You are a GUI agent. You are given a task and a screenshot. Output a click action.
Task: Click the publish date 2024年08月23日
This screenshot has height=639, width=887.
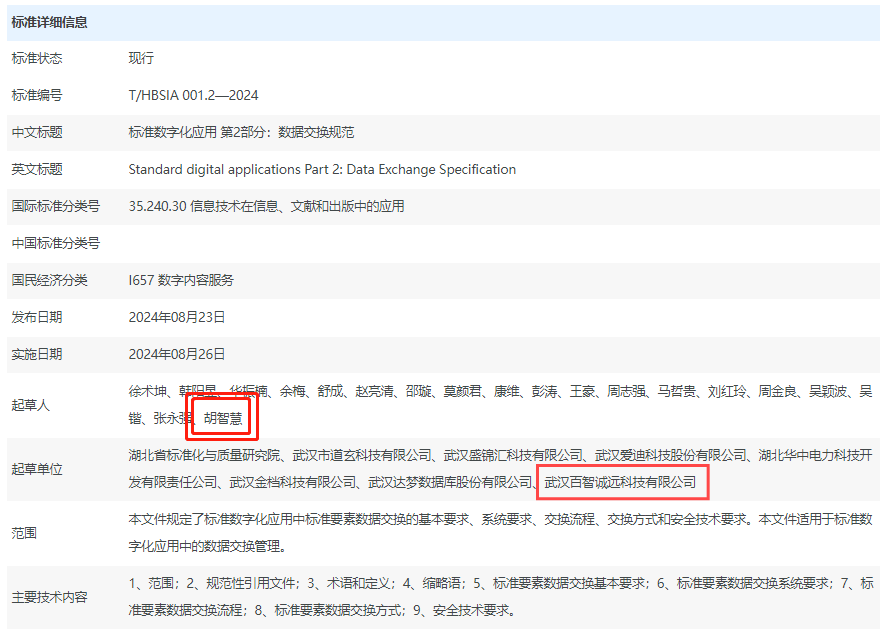[x=177, y=317]
